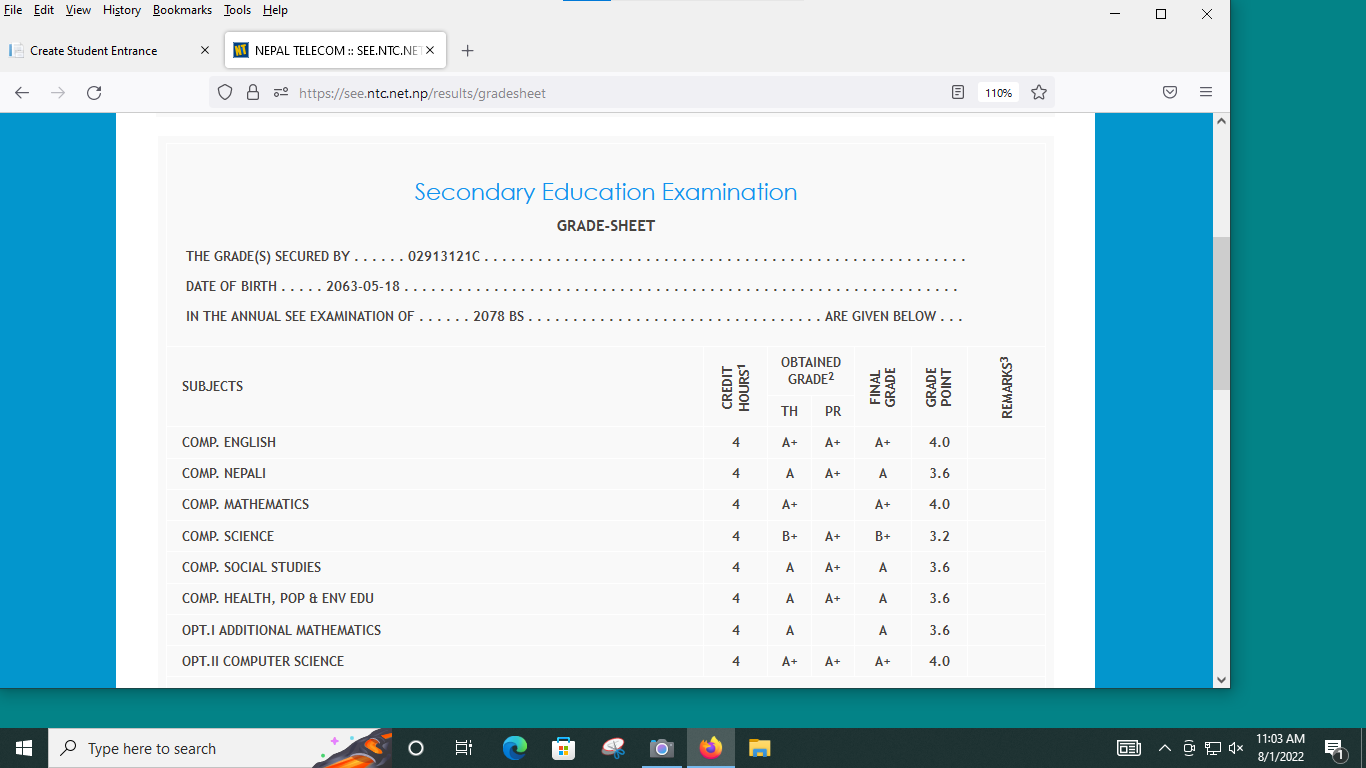Open the tracking protection shield icon
The height and width of the screenshot is (768, 1366).
point(225,93)
